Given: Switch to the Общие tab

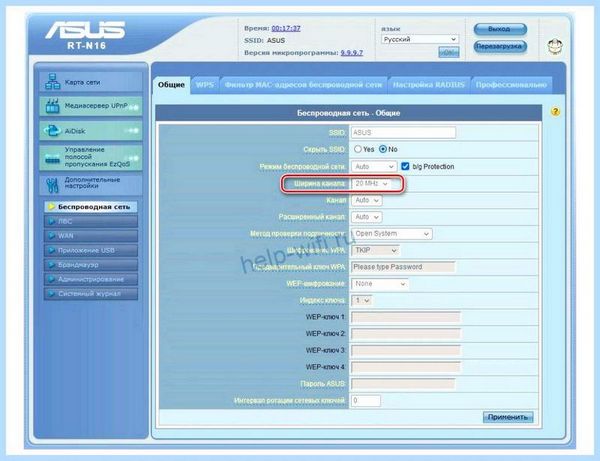Looking at the screenshot, I should pyautogui.click(x=171, y=85).
